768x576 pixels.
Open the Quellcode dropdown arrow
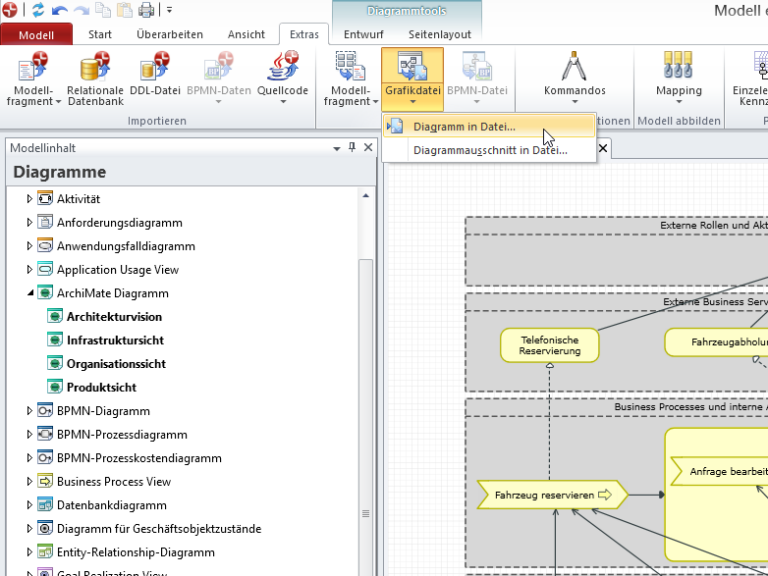283,102
